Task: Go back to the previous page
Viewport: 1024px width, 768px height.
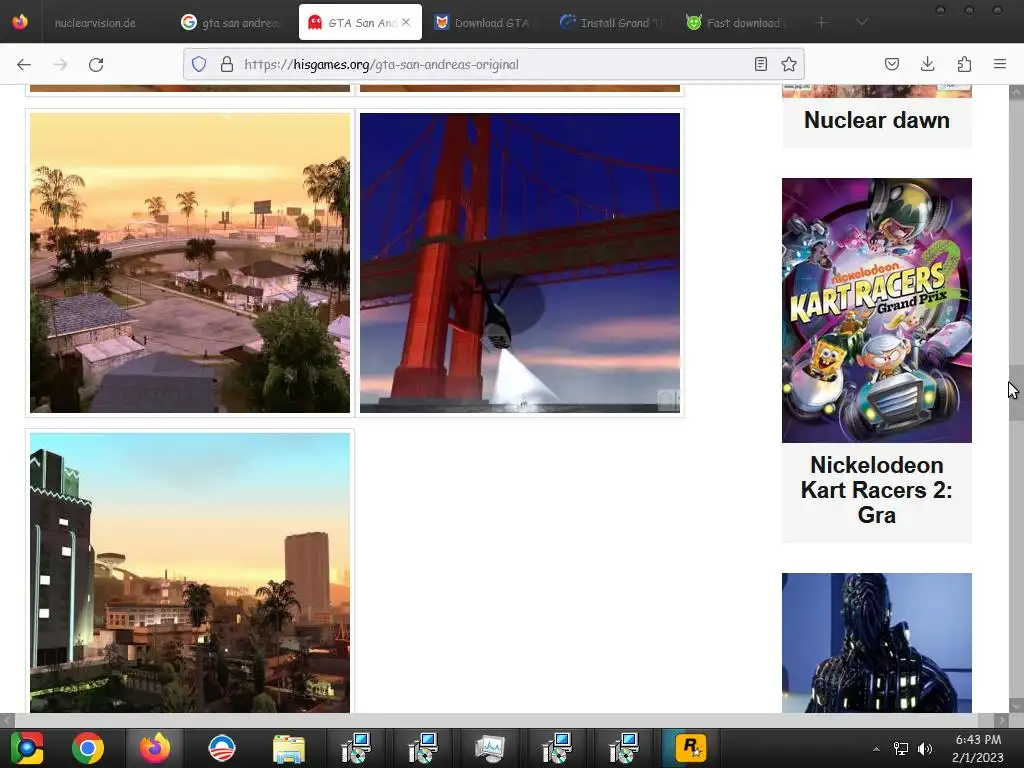Action: click(x=24, y=64)
